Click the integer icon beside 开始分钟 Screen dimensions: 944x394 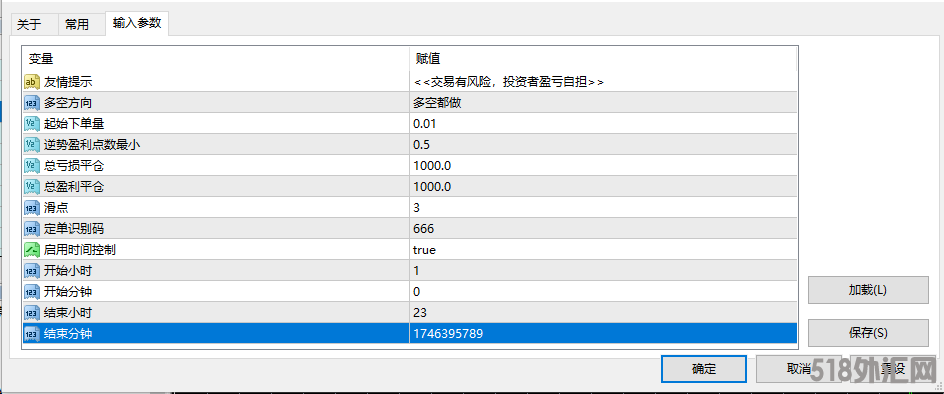click(32, 292)
